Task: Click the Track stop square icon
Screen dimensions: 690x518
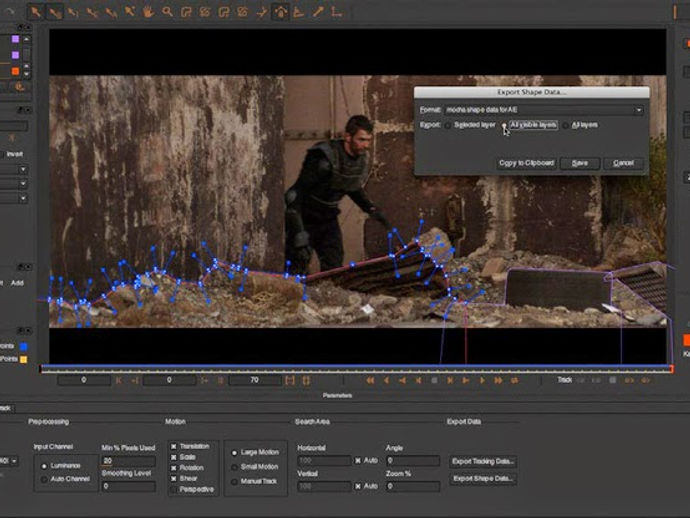Action: click(613, 380)
